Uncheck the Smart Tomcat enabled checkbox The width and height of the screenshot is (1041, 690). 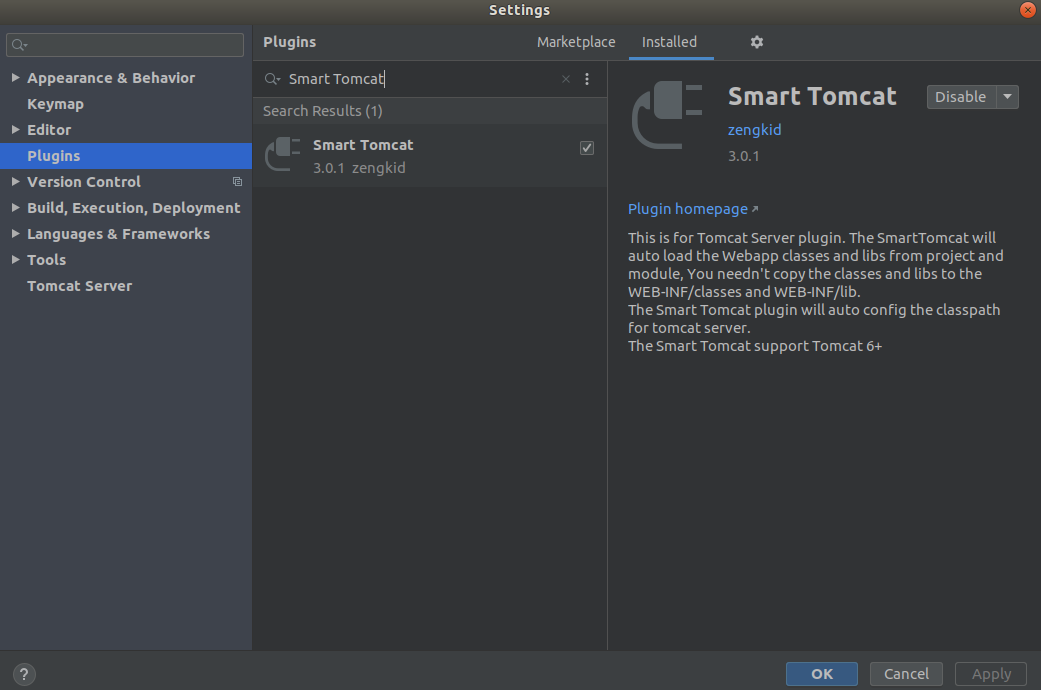click(587, 147)
